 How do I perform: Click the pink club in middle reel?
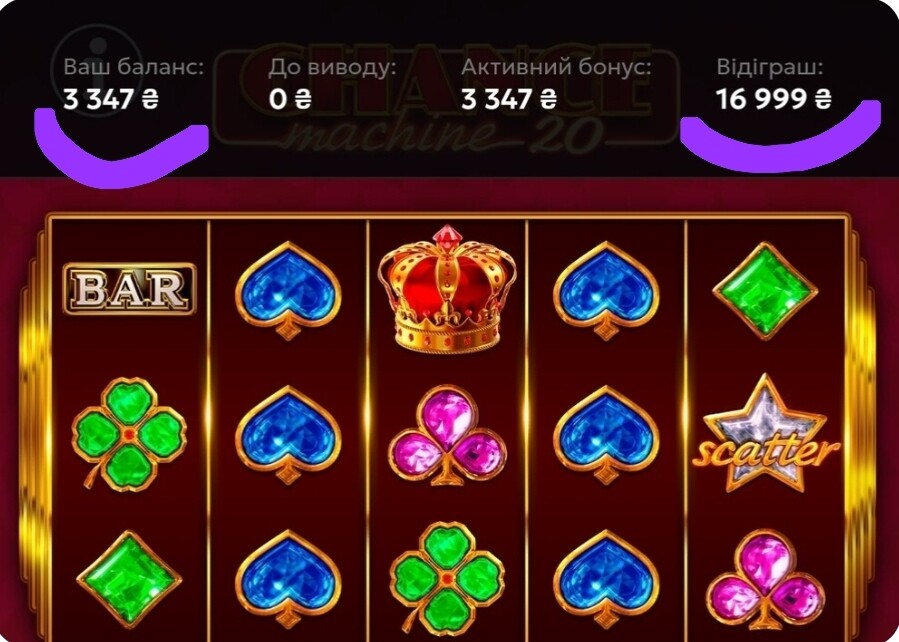447,436
